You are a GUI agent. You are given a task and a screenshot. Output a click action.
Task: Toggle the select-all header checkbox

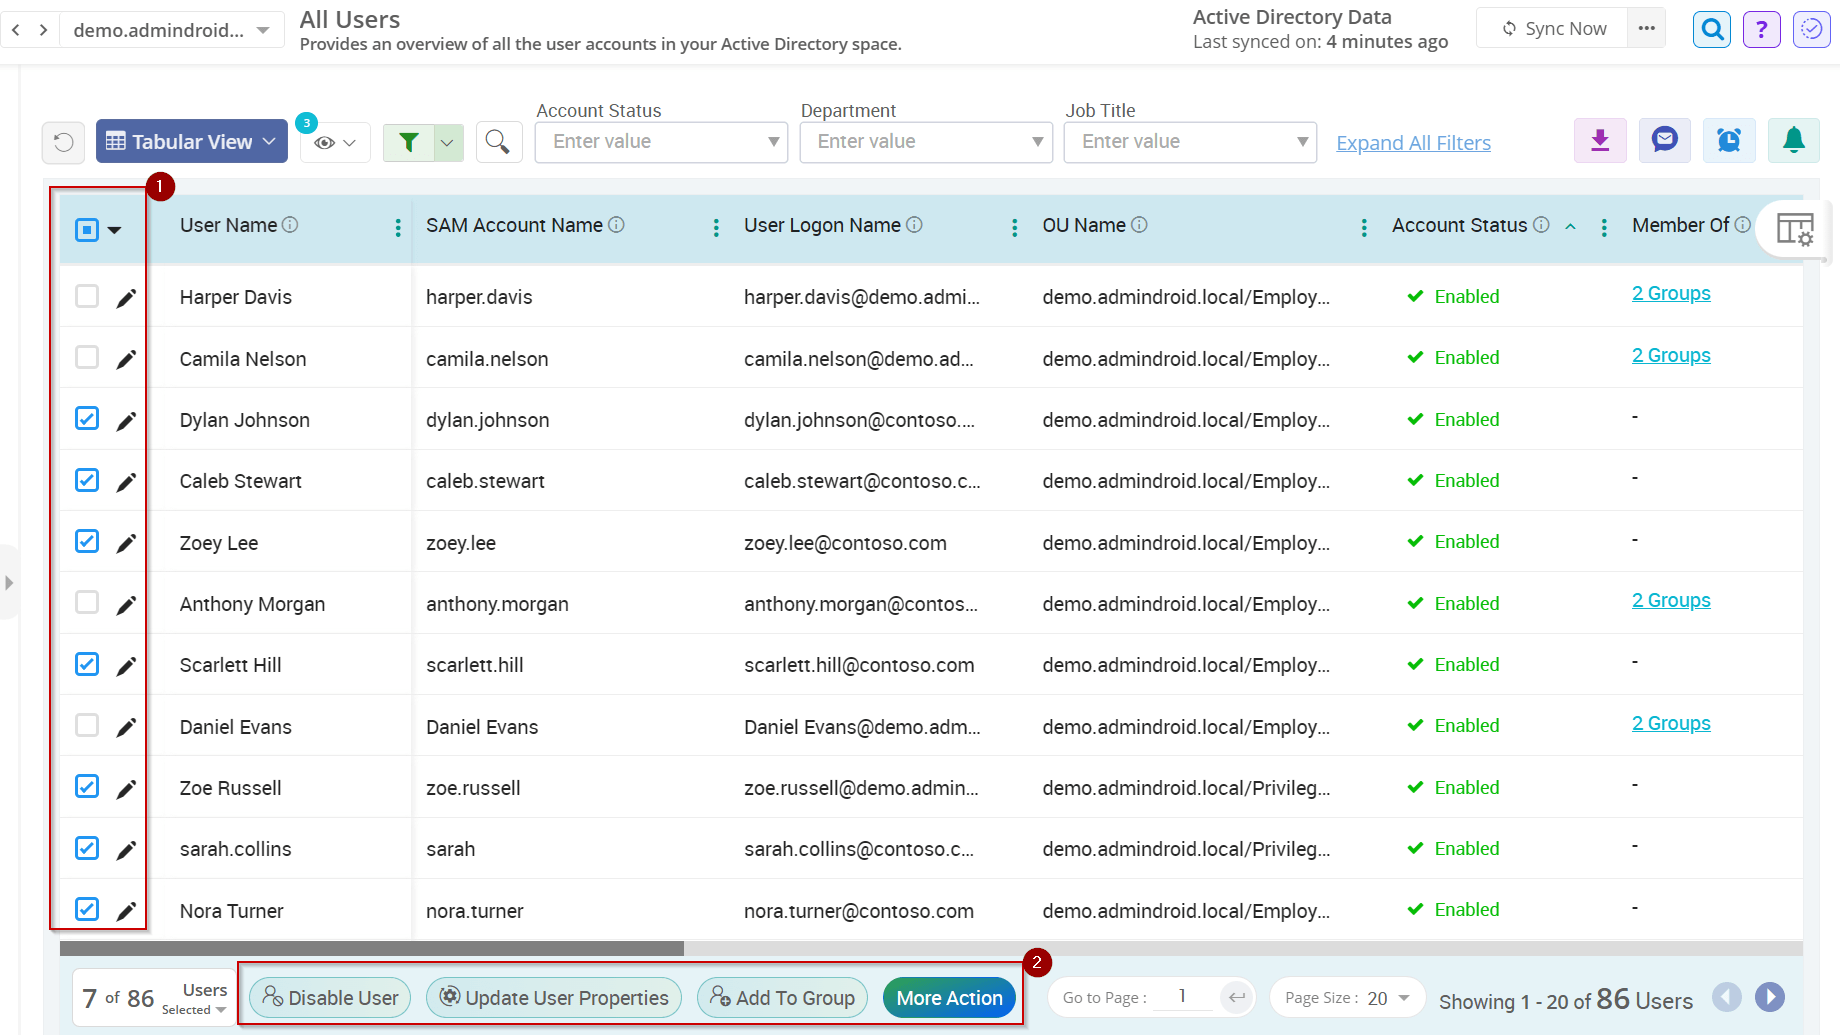87,230
